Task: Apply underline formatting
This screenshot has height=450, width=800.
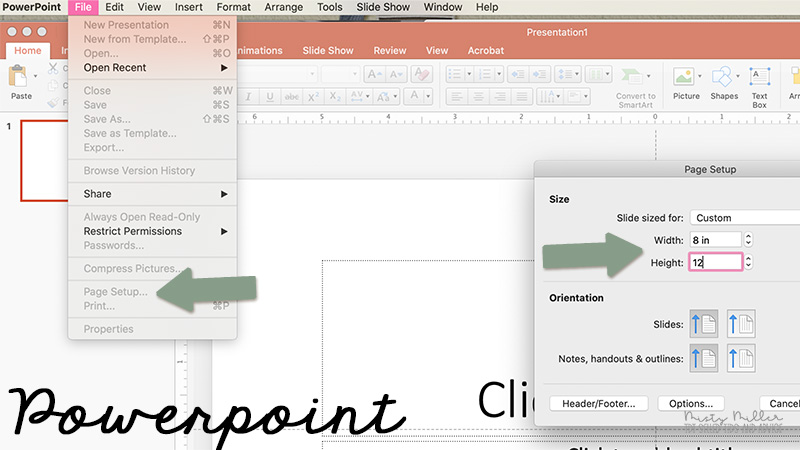Action: [x=270, y=96]
